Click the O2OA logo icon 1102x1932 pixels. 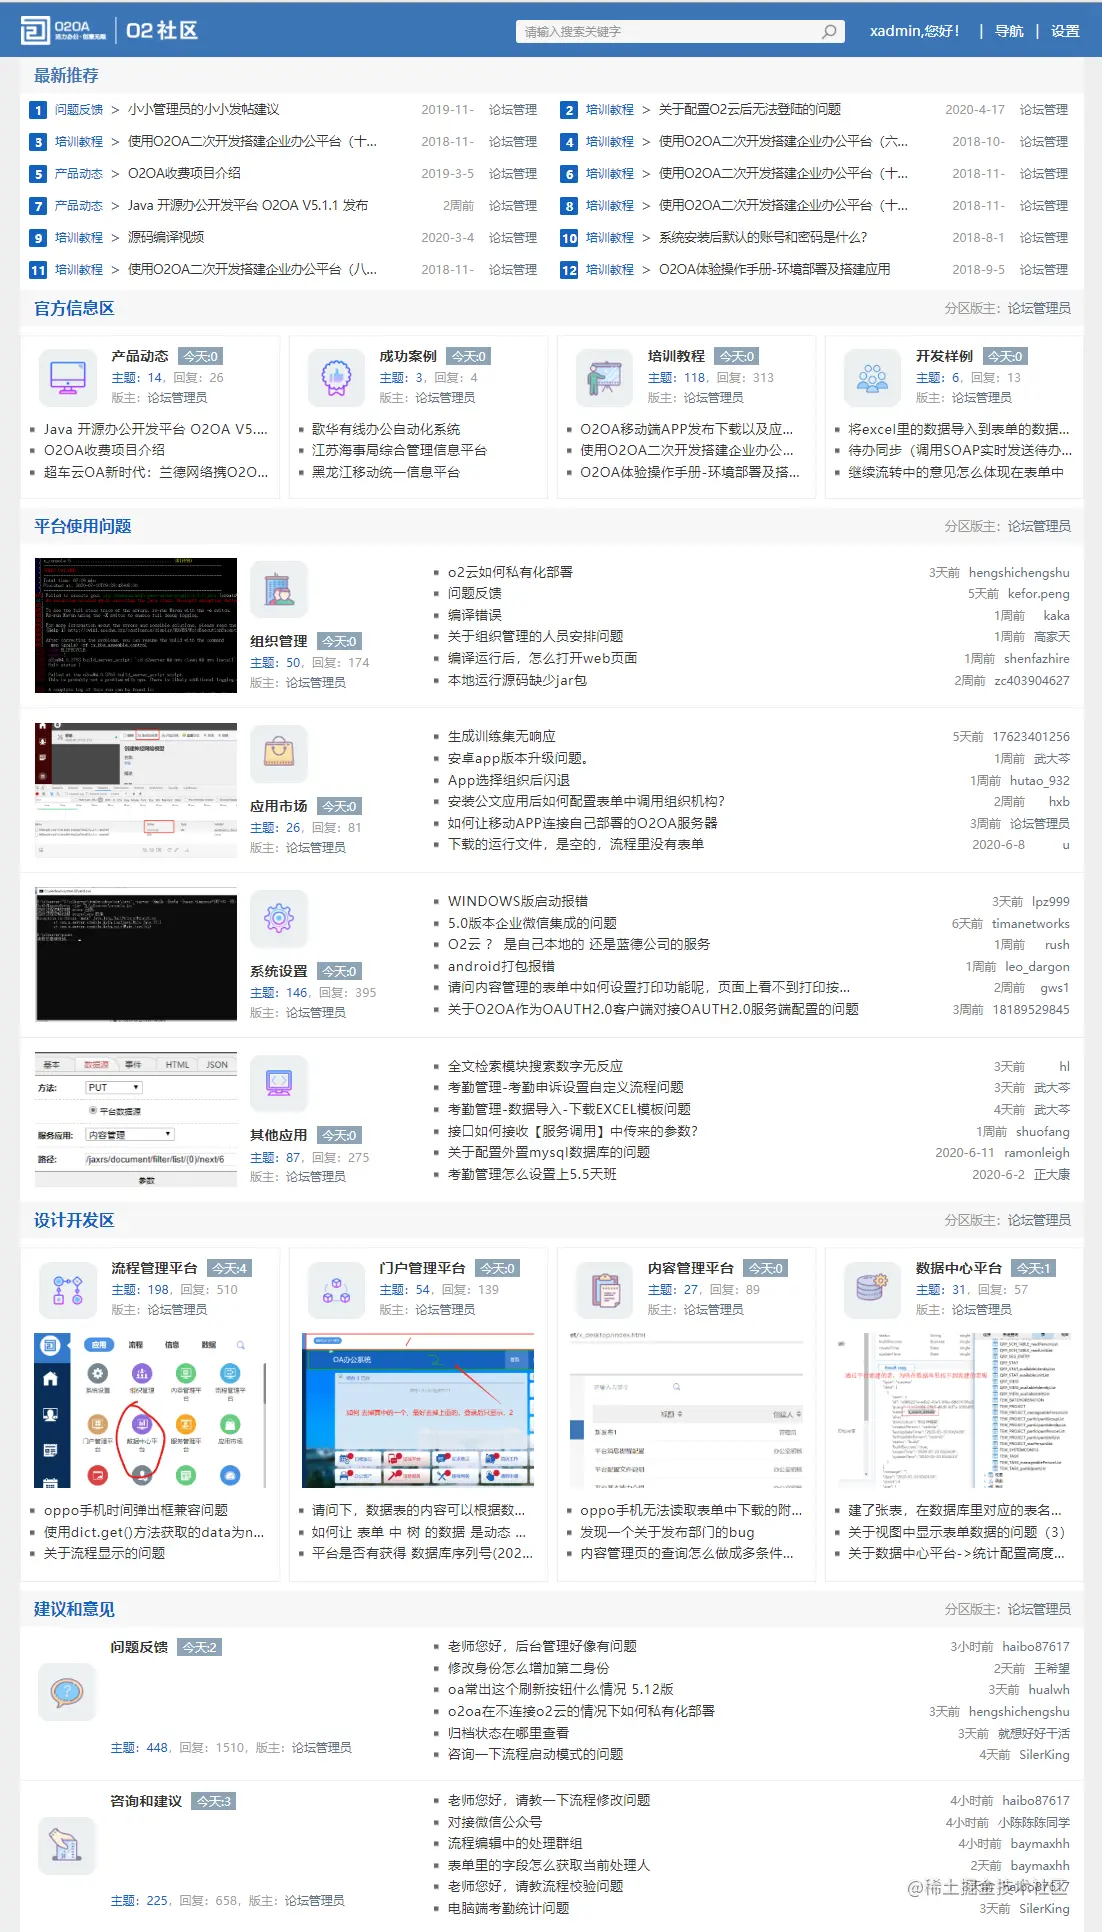click(x=35, y=30)
